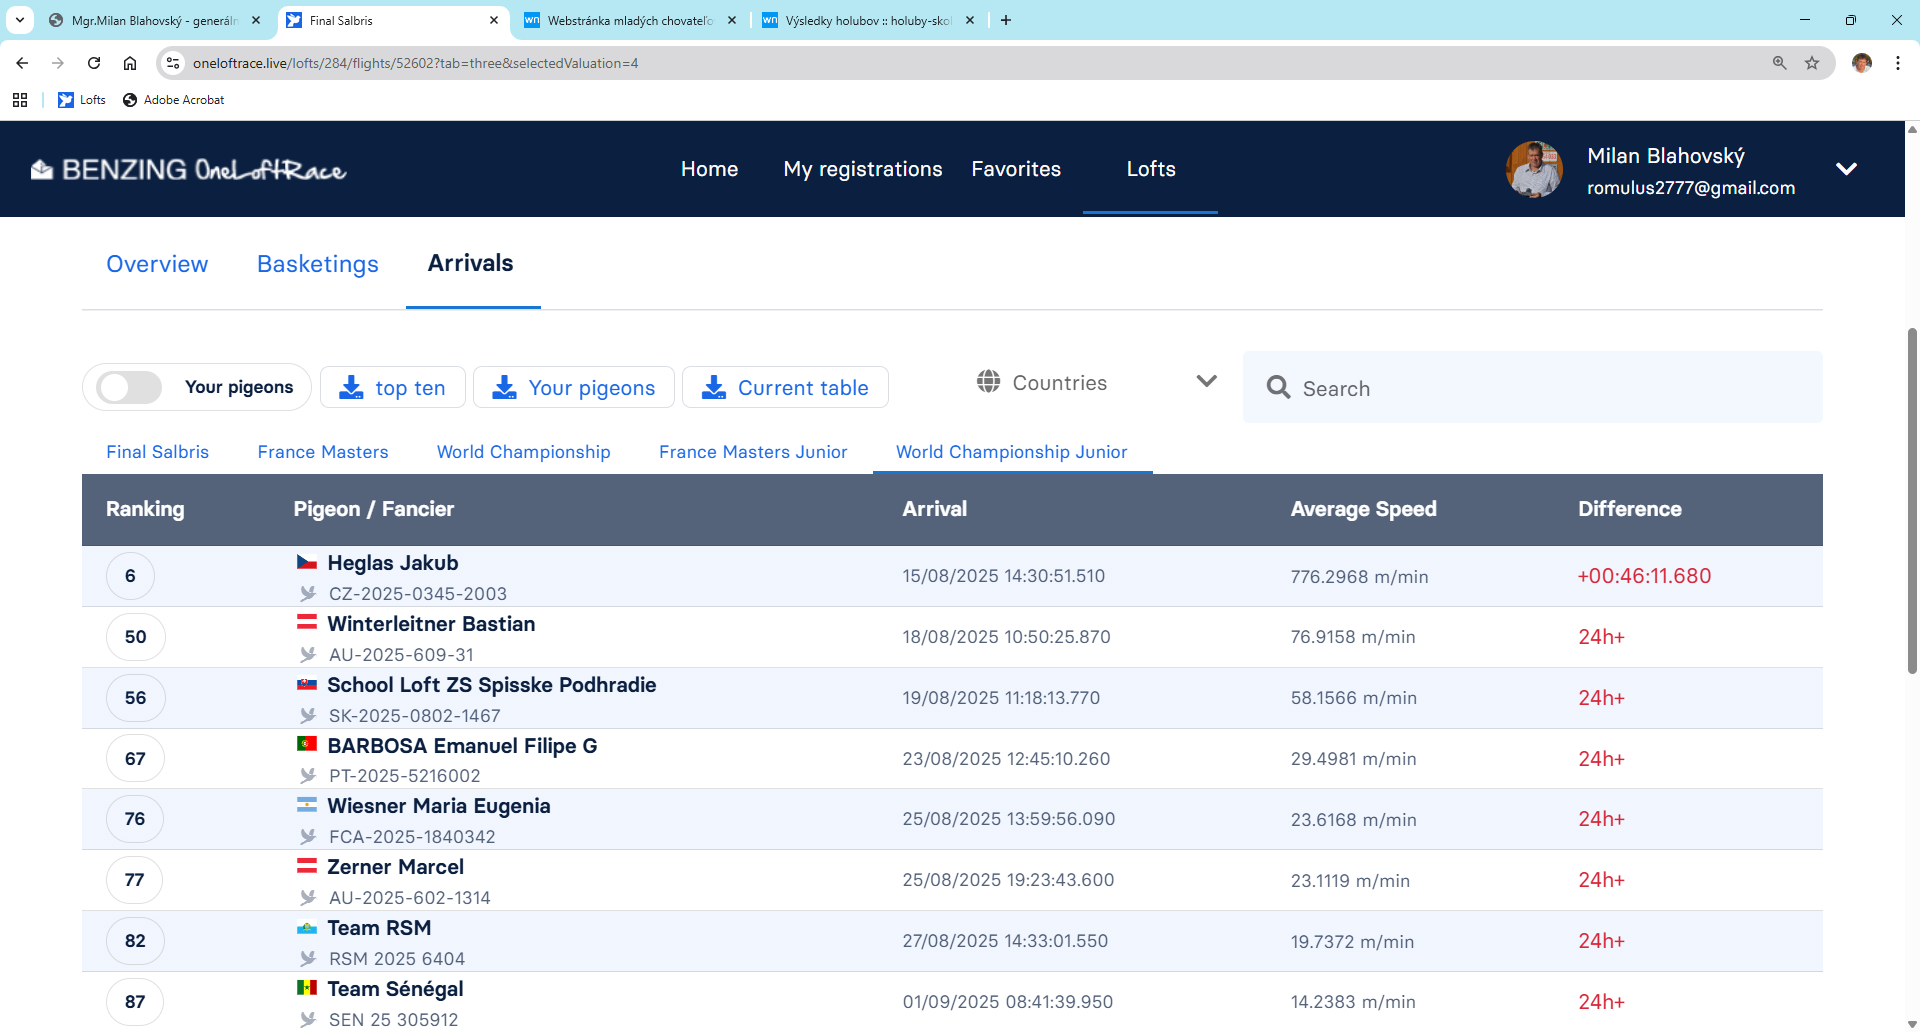Expand the user account chevron menu
Image resolution: width=1920 pixels, height=1032 pixels.
click(x=1846, y=169)
